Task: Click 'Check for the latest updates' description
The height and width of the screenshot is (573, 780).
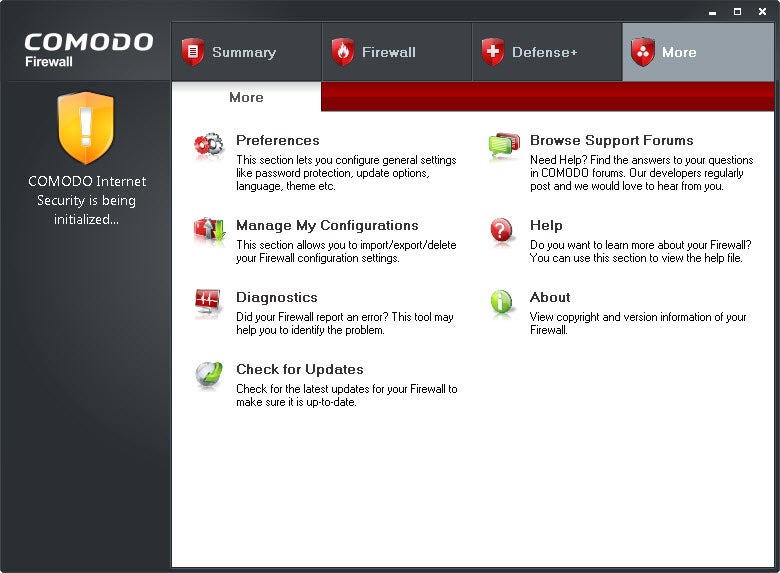Action: (x=347, y=395)
